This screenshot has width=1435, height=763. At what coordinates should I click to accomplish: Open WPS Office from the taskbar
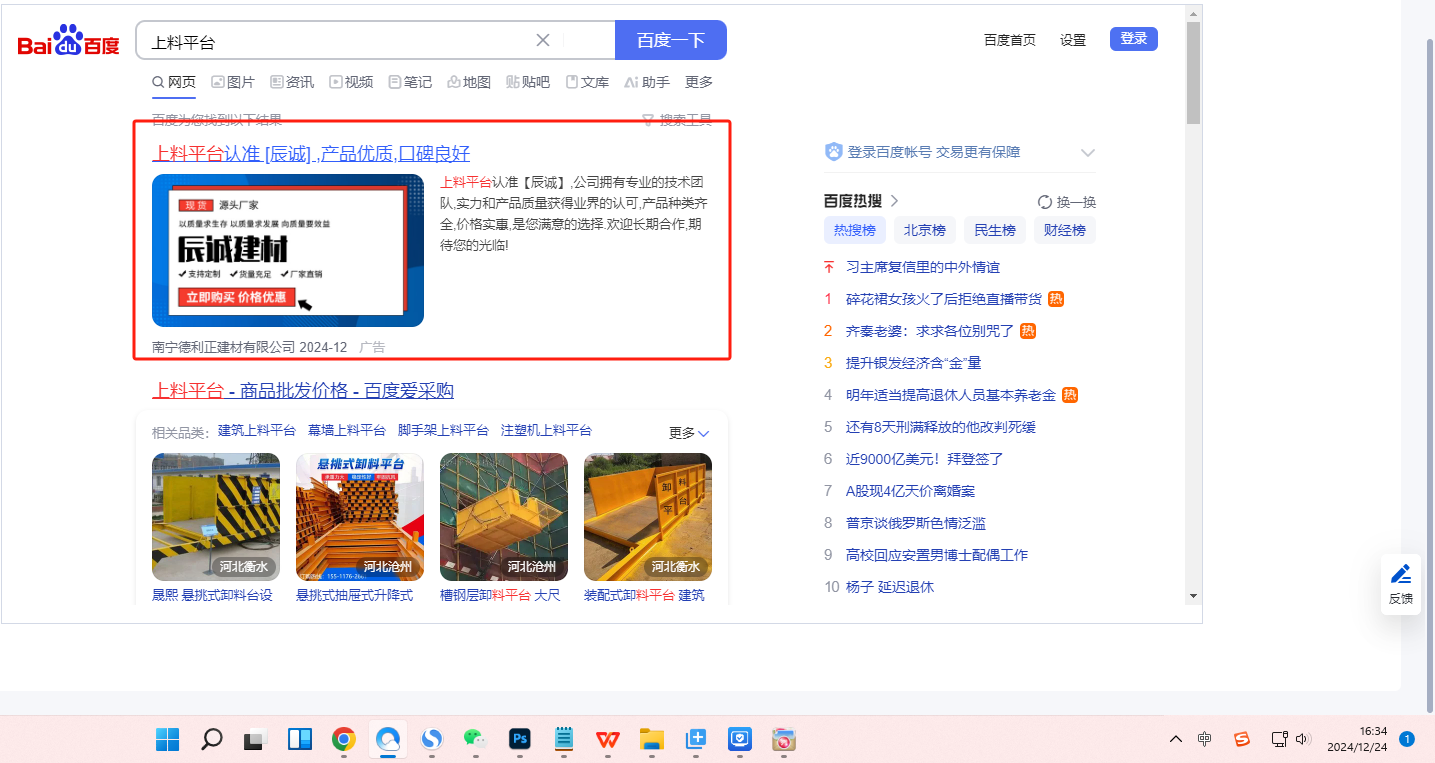point(607,740)
